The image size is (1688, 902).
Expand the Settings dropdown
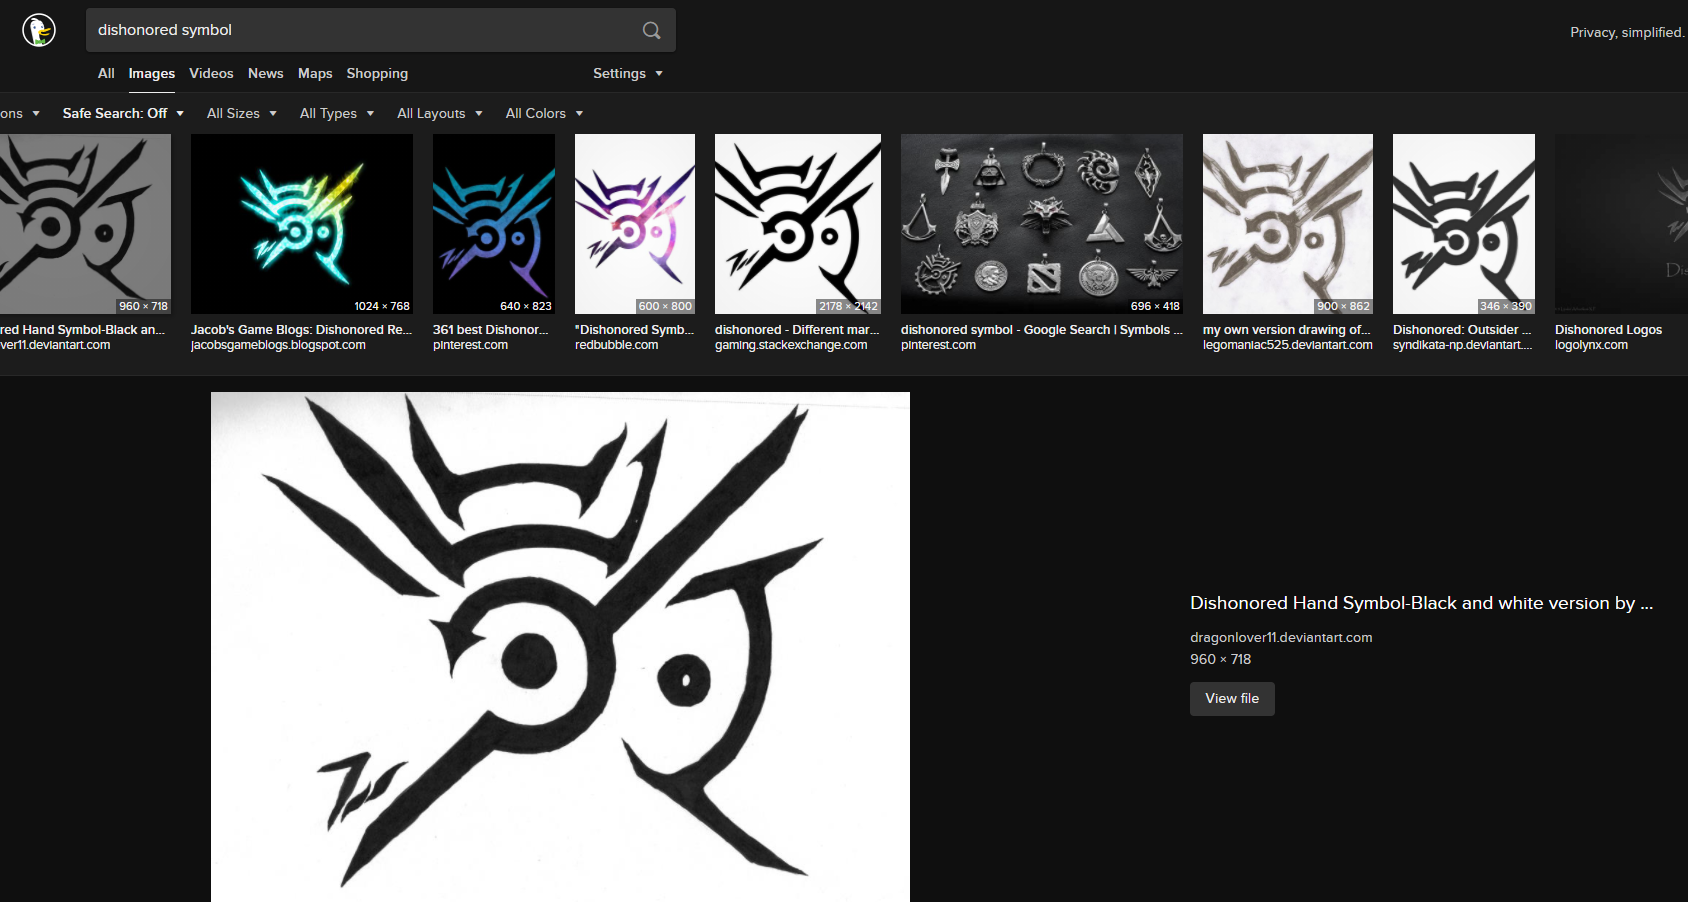(628, 73)
